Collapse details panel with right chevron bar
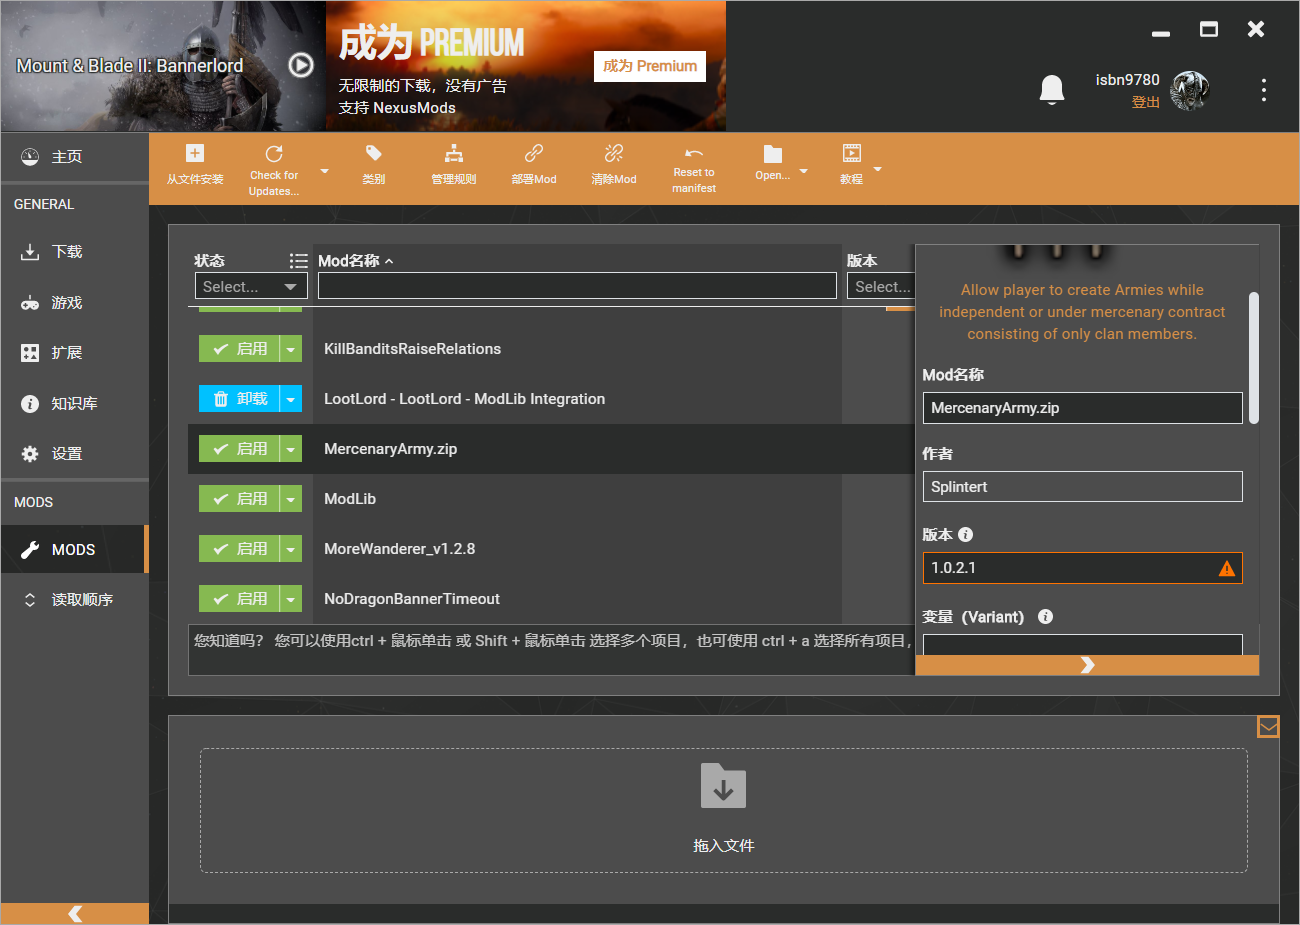 [x=1087, y=665]
